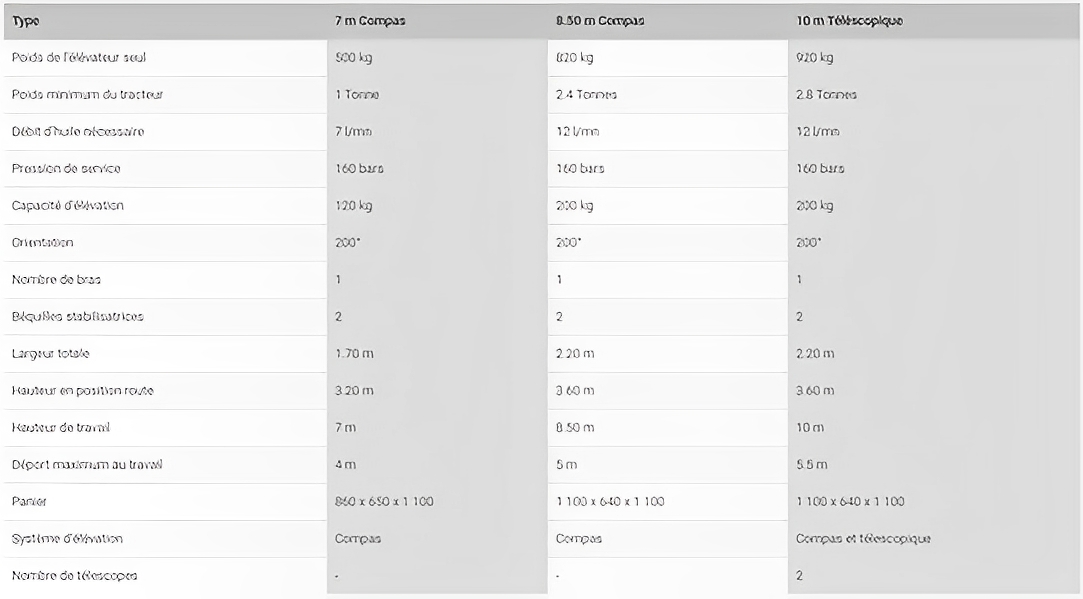Click the "1.70 m" total width cell
This screenshot has height=599, width=1083.
click(x=354, y=354)
